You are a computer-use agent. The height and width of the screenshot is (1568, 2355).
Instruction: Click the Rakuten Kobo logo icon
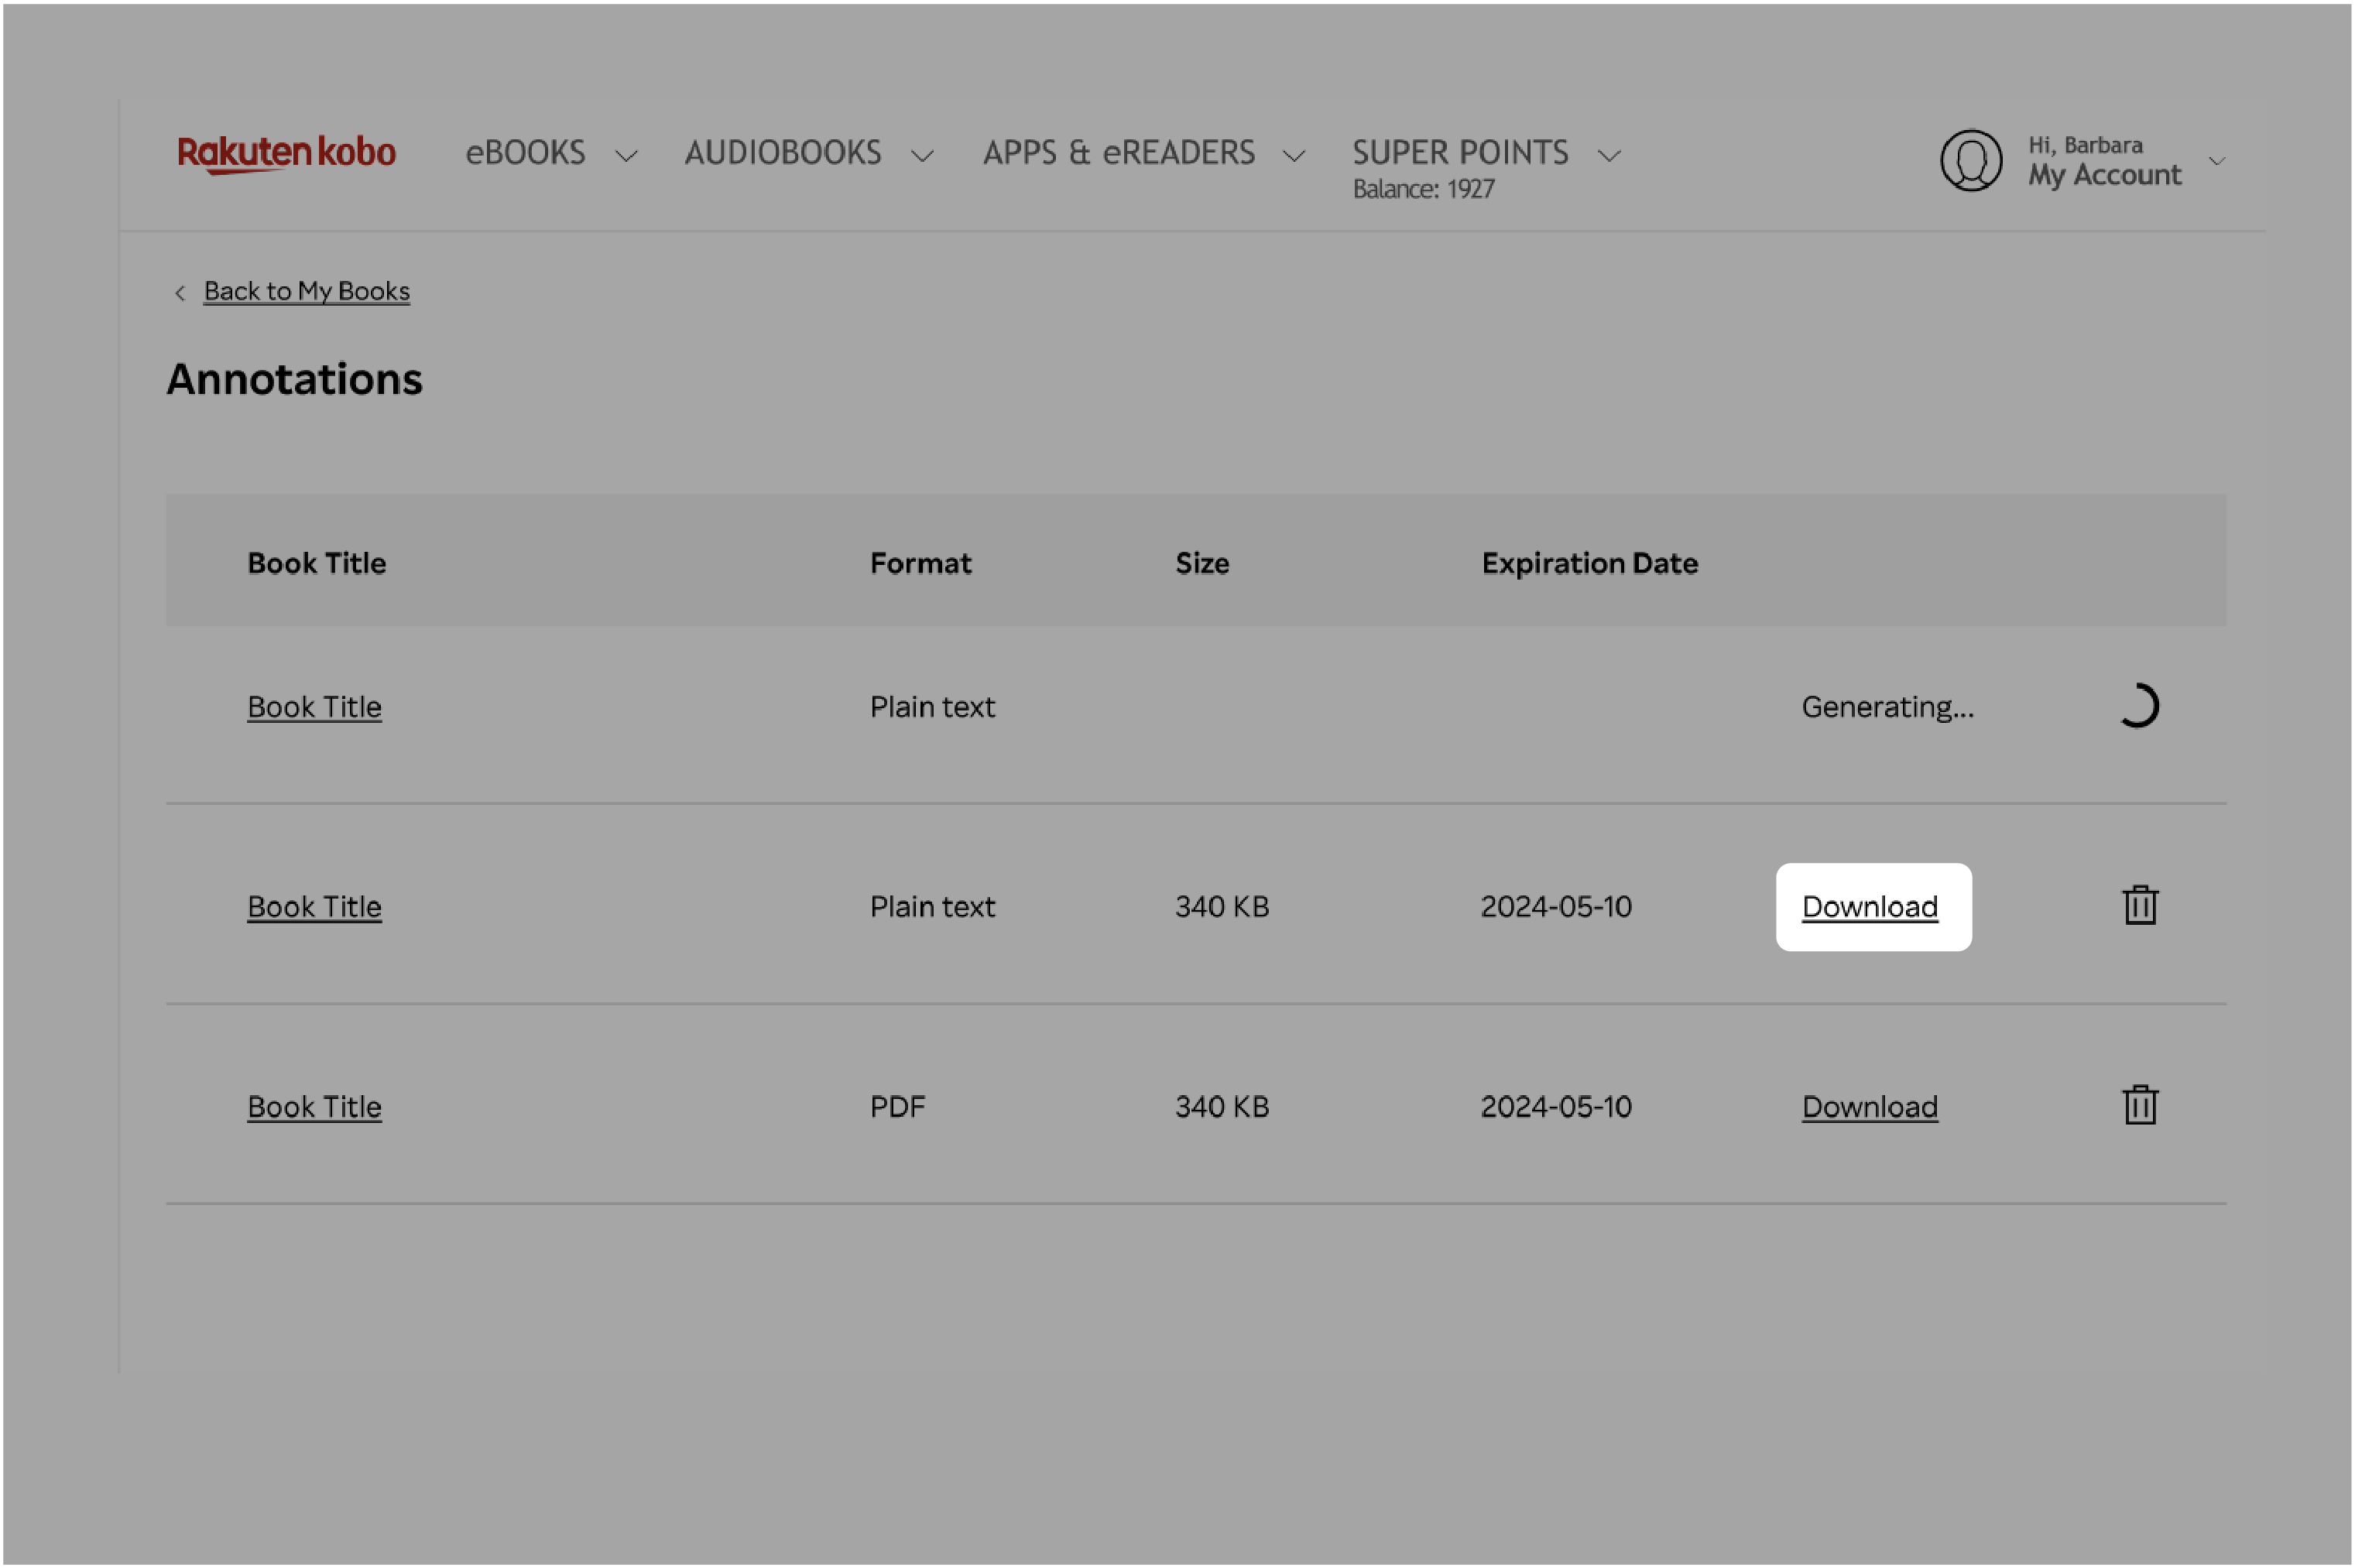click(x=283, y=158)
